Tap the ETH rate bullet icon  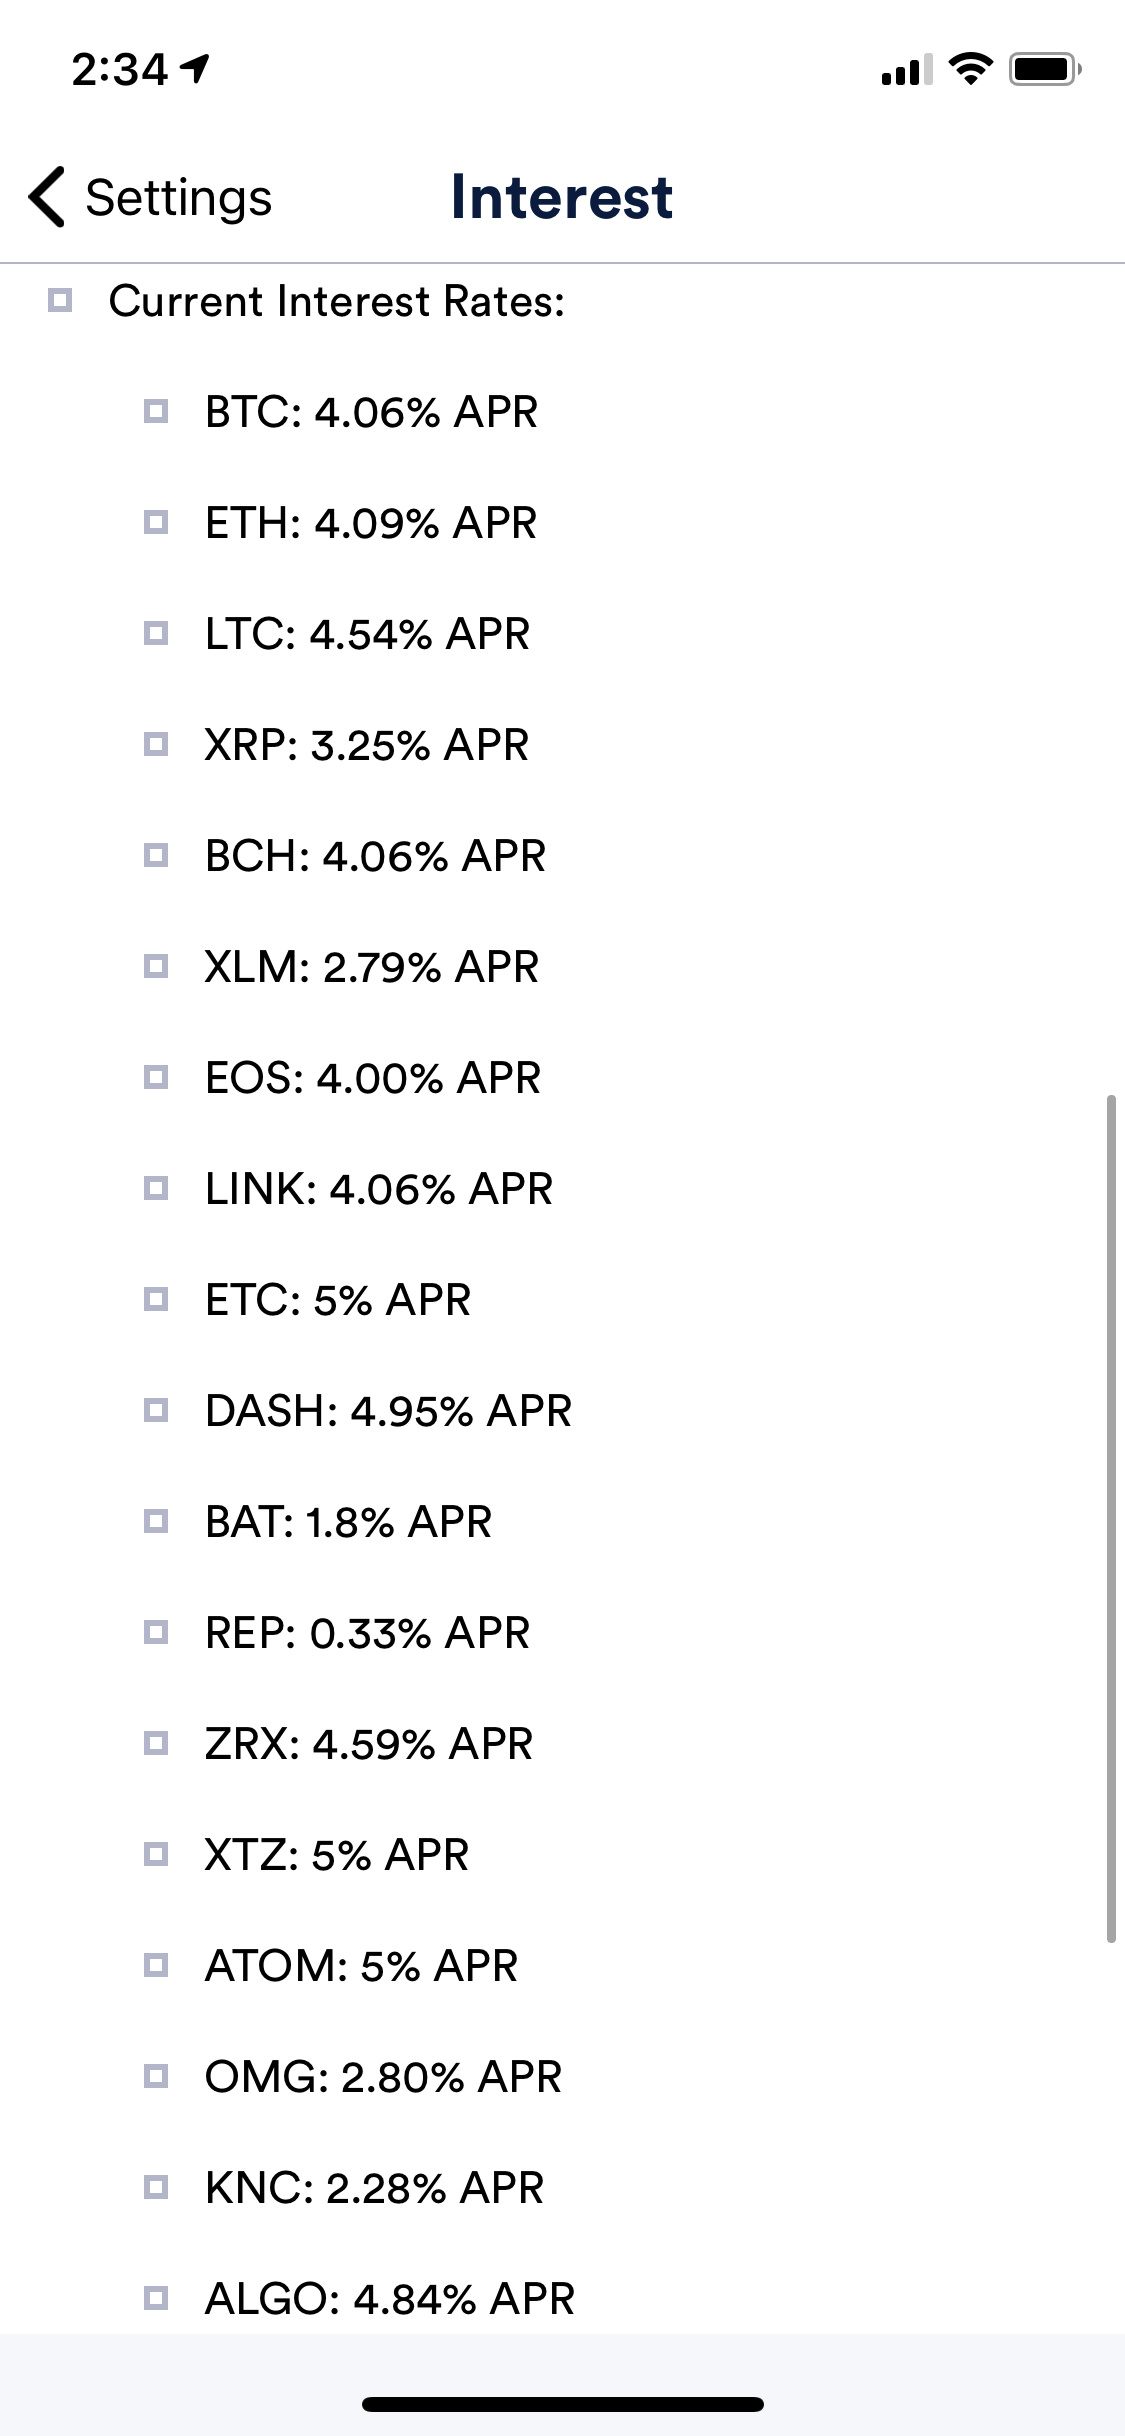pos(156,522)
